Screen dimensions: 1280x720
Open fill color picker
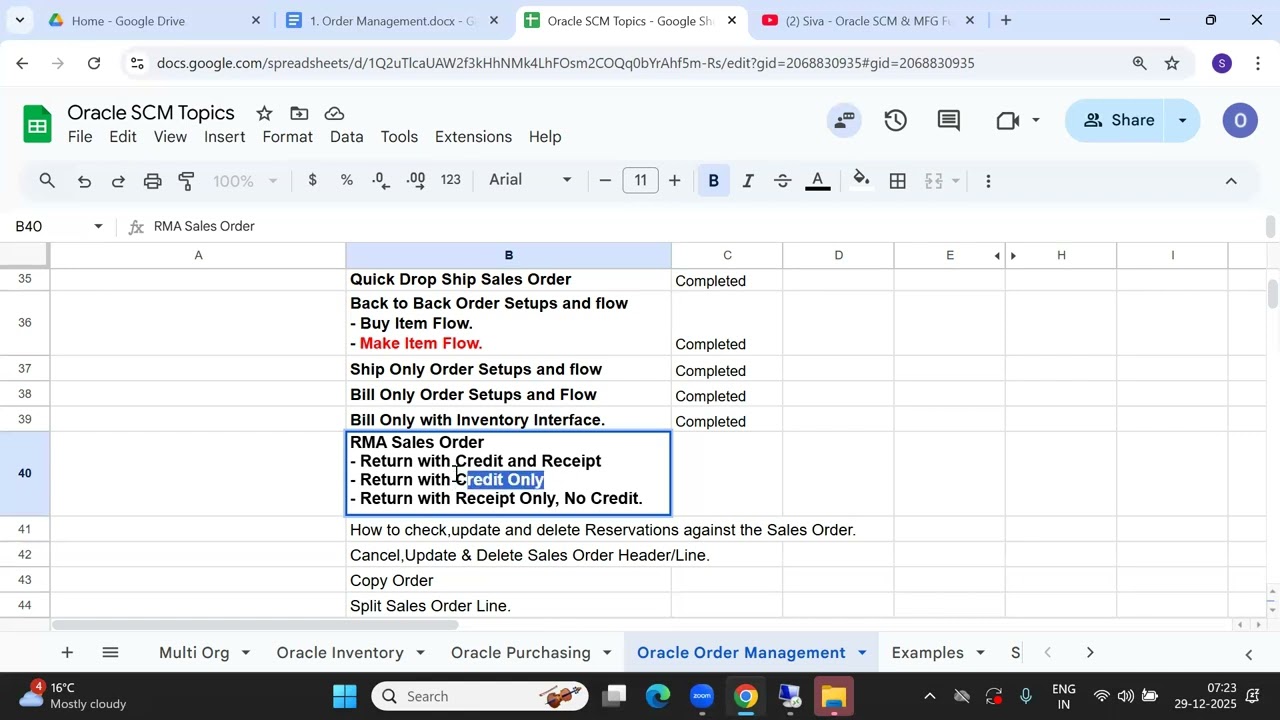[x=861, y=181]
